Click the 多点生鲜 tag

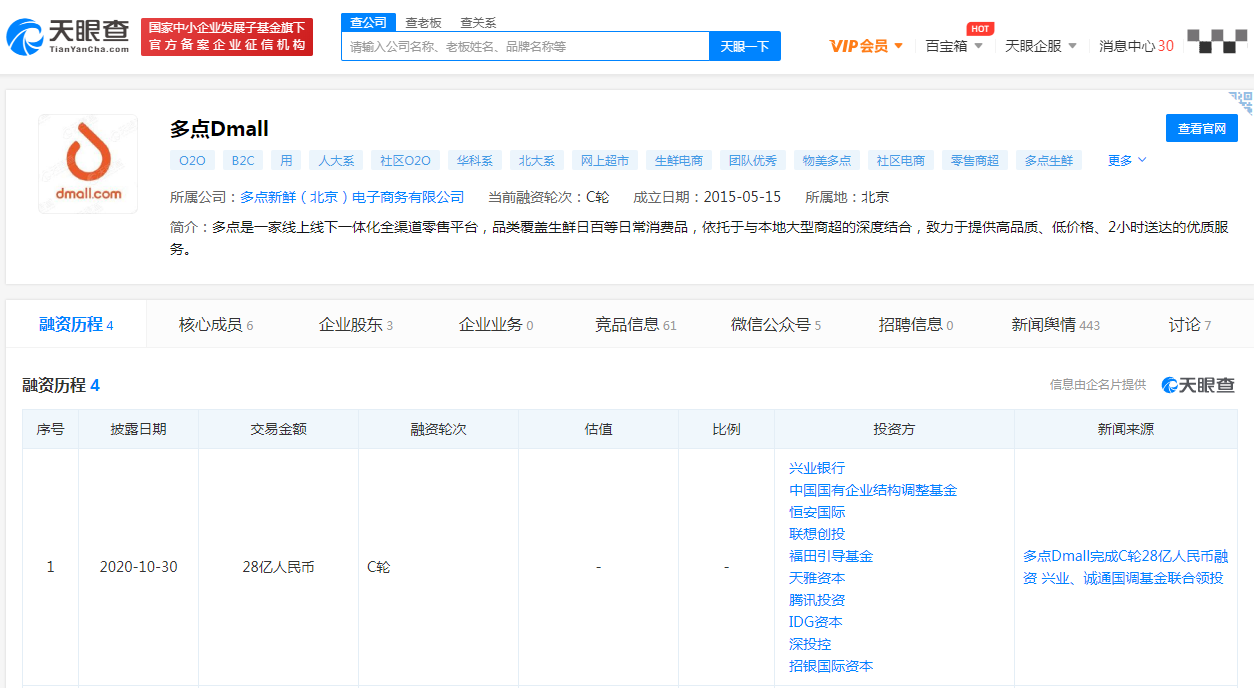[1049, 160]
